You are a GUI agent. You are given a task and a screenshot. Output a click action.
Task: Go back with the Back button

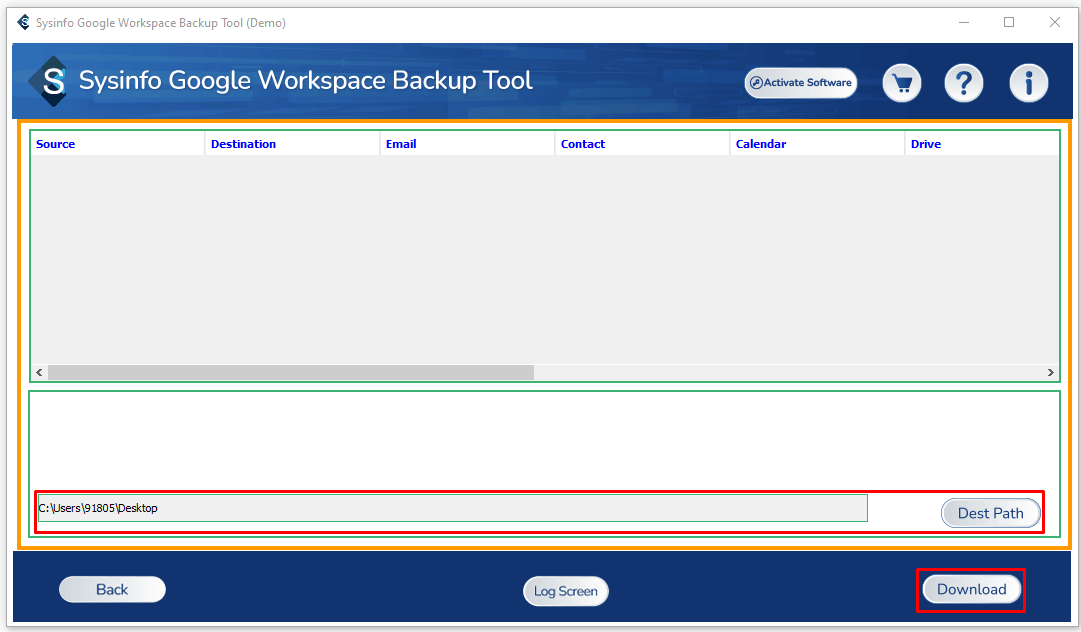tap(112, 589)
